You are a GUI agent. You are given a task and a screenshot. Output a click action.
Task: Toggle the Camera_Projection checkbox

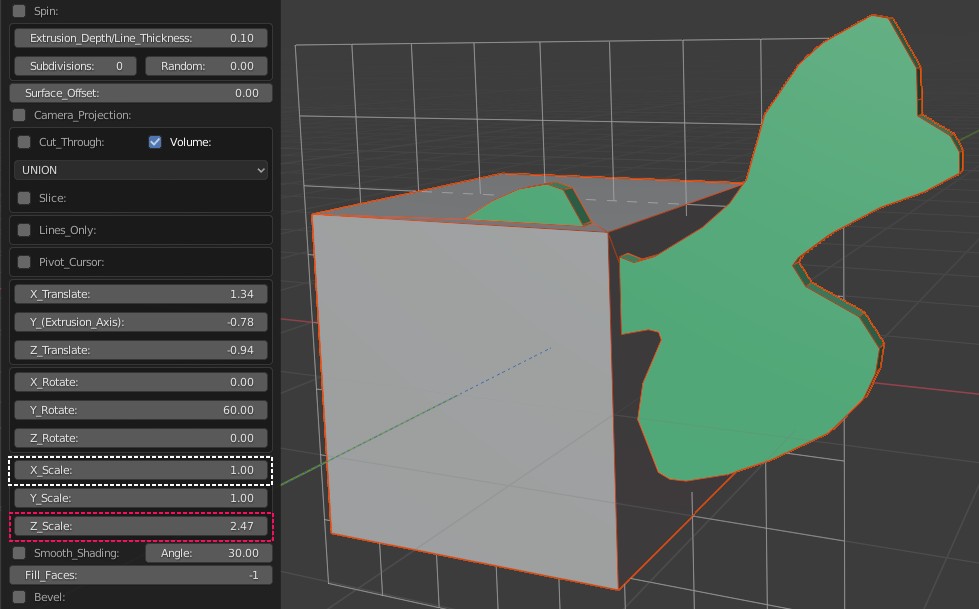tap(20, 115)
